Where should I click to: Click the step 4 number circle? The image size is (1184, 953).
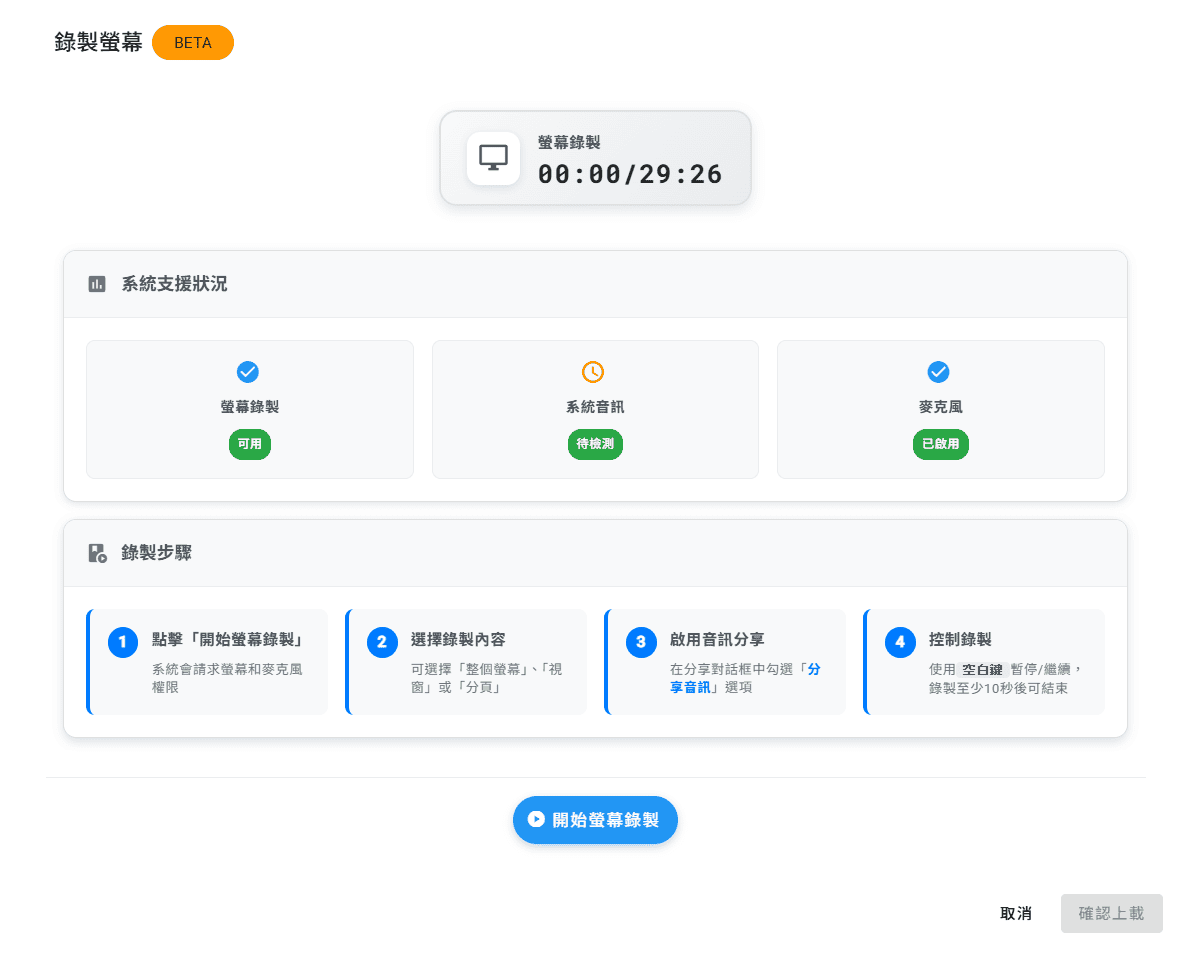tap(900, 642)
